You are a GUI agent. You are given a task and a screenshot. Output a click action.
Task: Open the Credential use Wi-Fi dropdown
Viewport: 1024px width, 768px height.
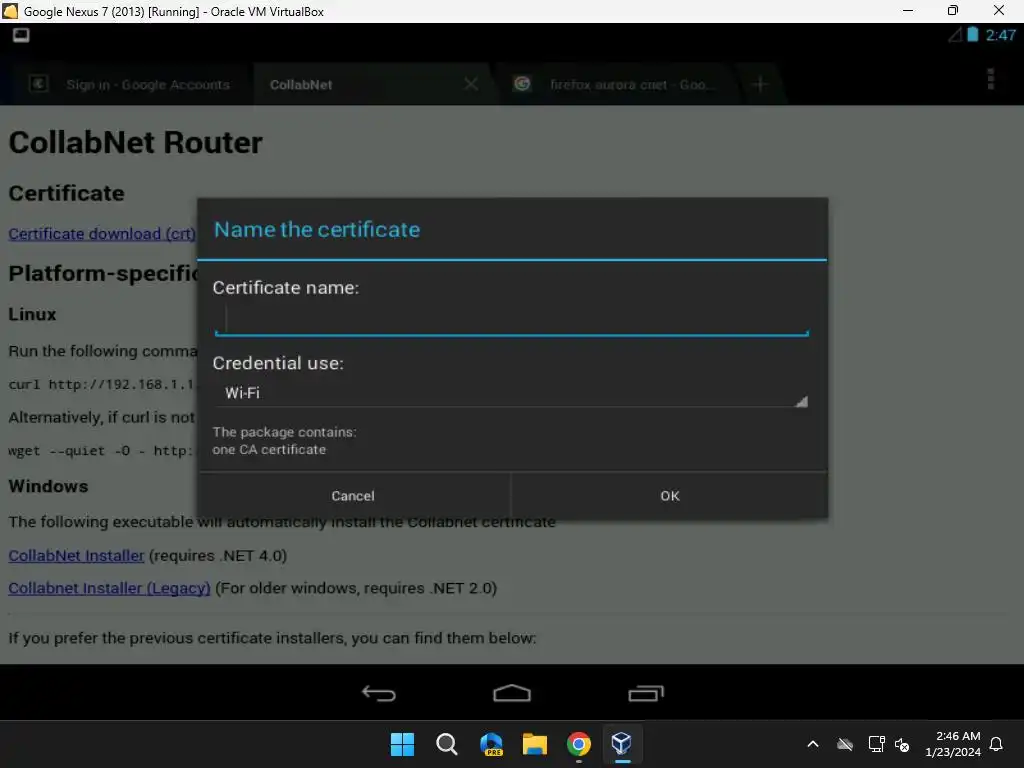[511, 392]
